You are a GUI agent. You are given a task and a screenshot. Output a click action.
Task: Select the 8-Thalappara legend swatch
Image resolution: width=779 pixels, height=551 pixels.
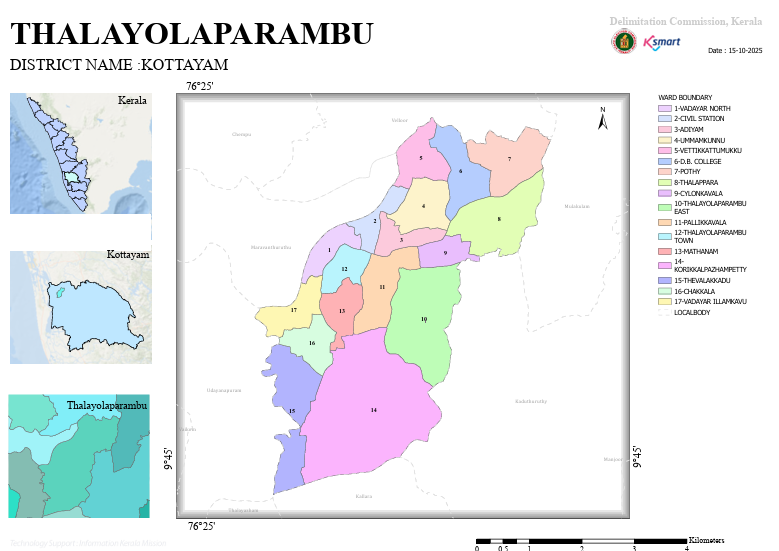(665, 182)
